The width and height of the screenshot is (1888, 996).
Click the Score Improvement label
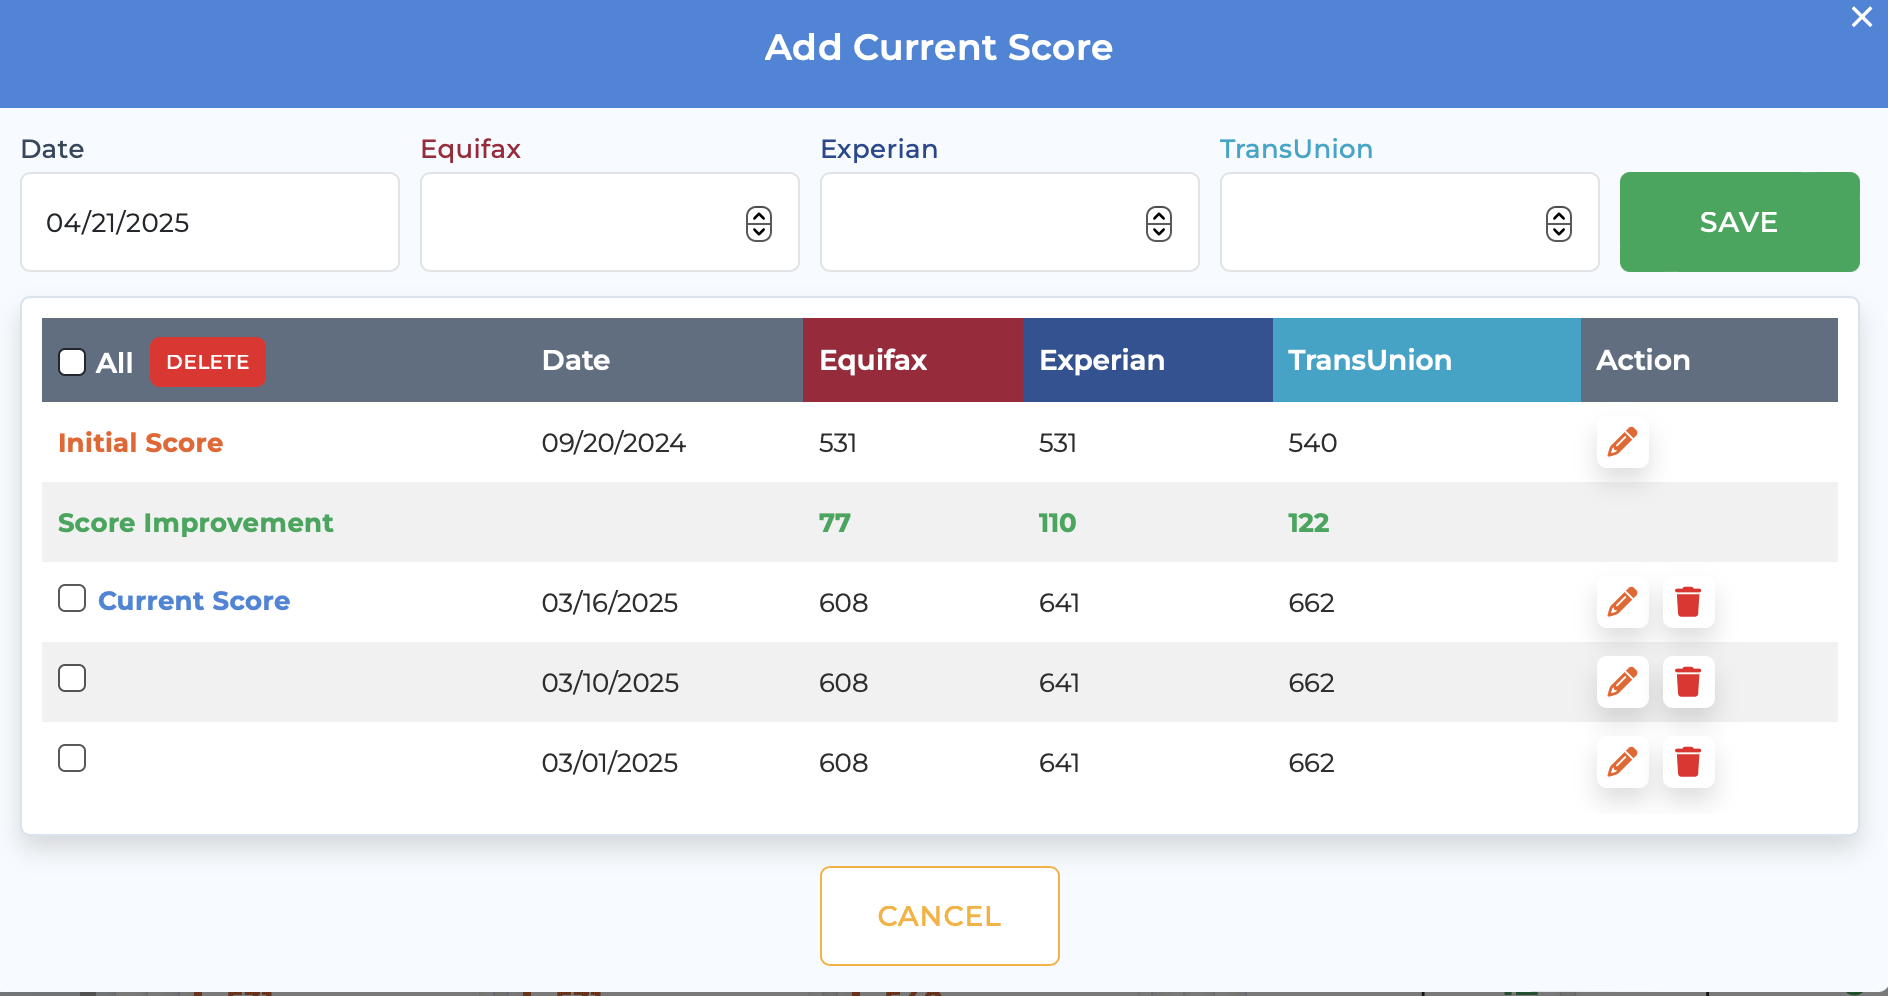(196, 523)
